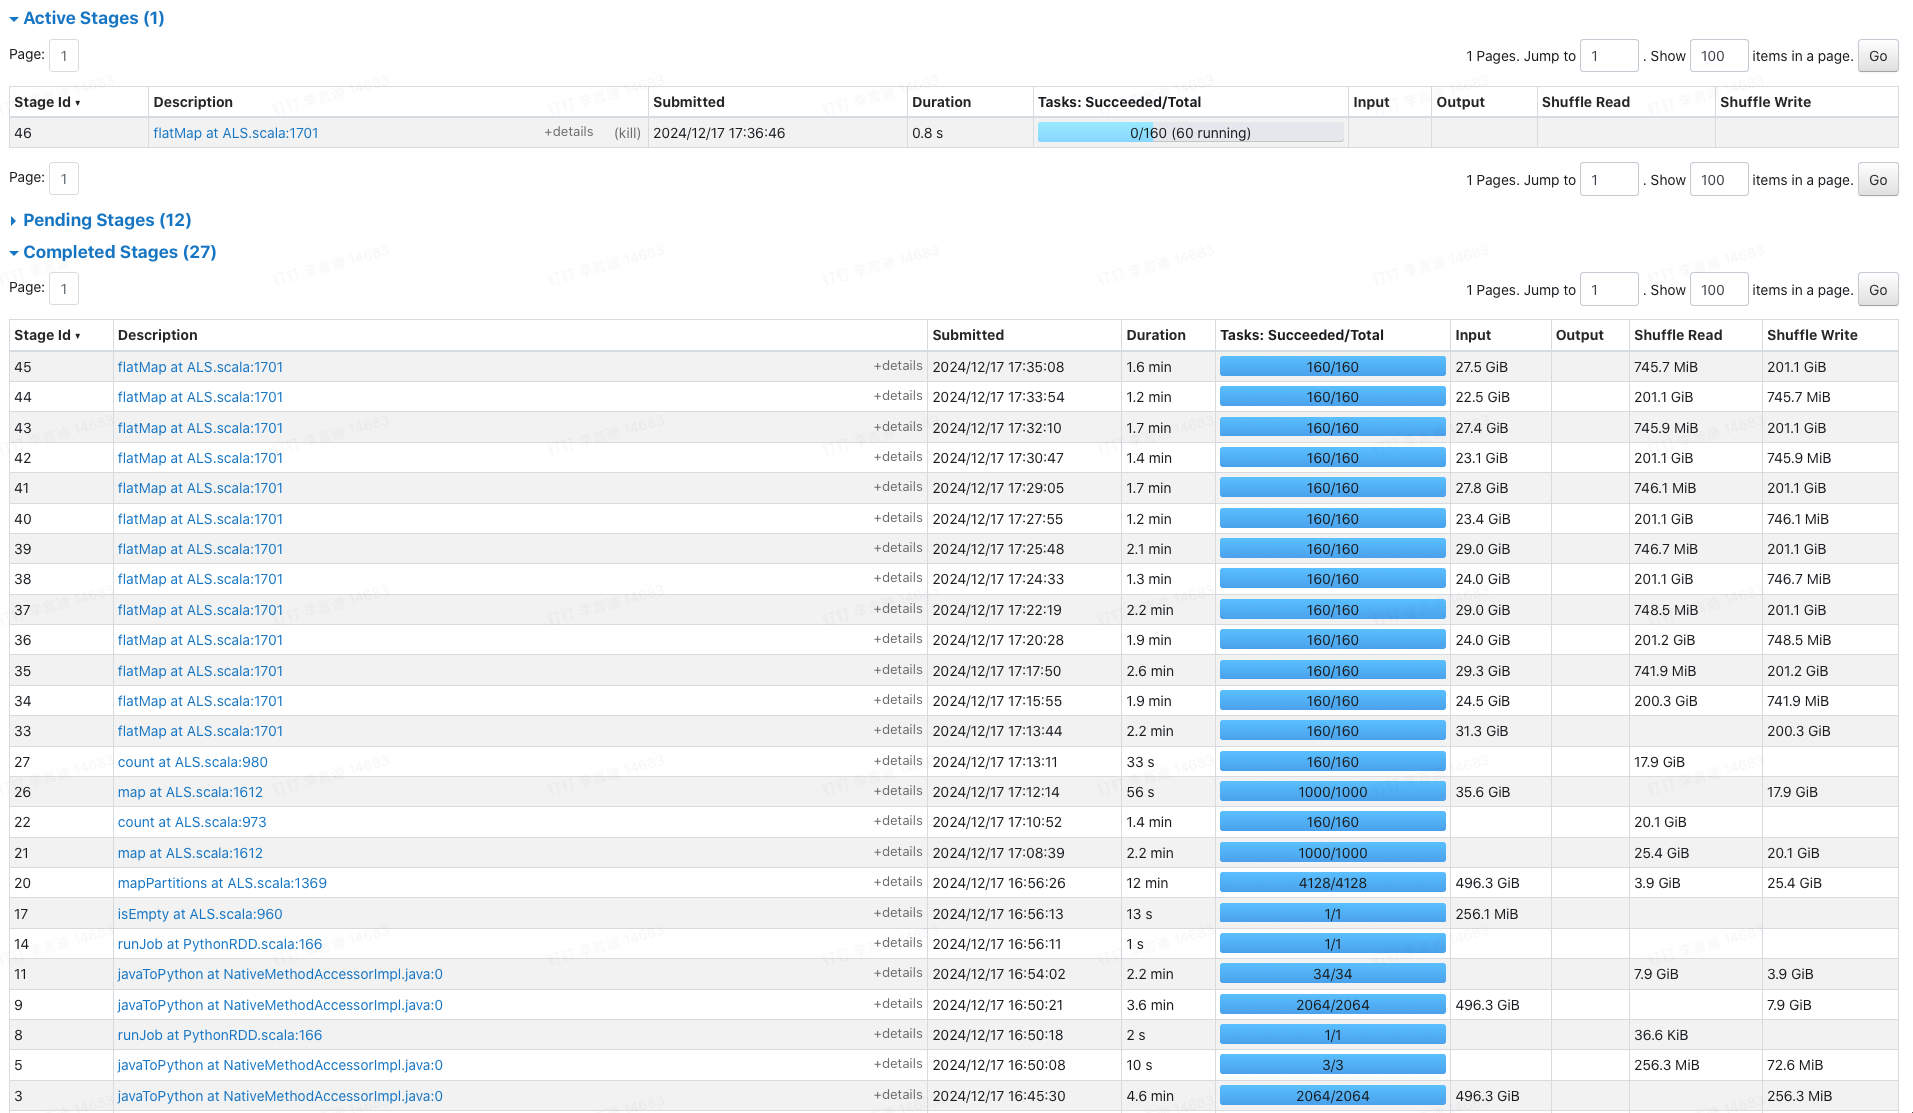This screenshot has height=1113, width=1913.
Task: Go to page 1 of Completed Stages
Action: 64,289
